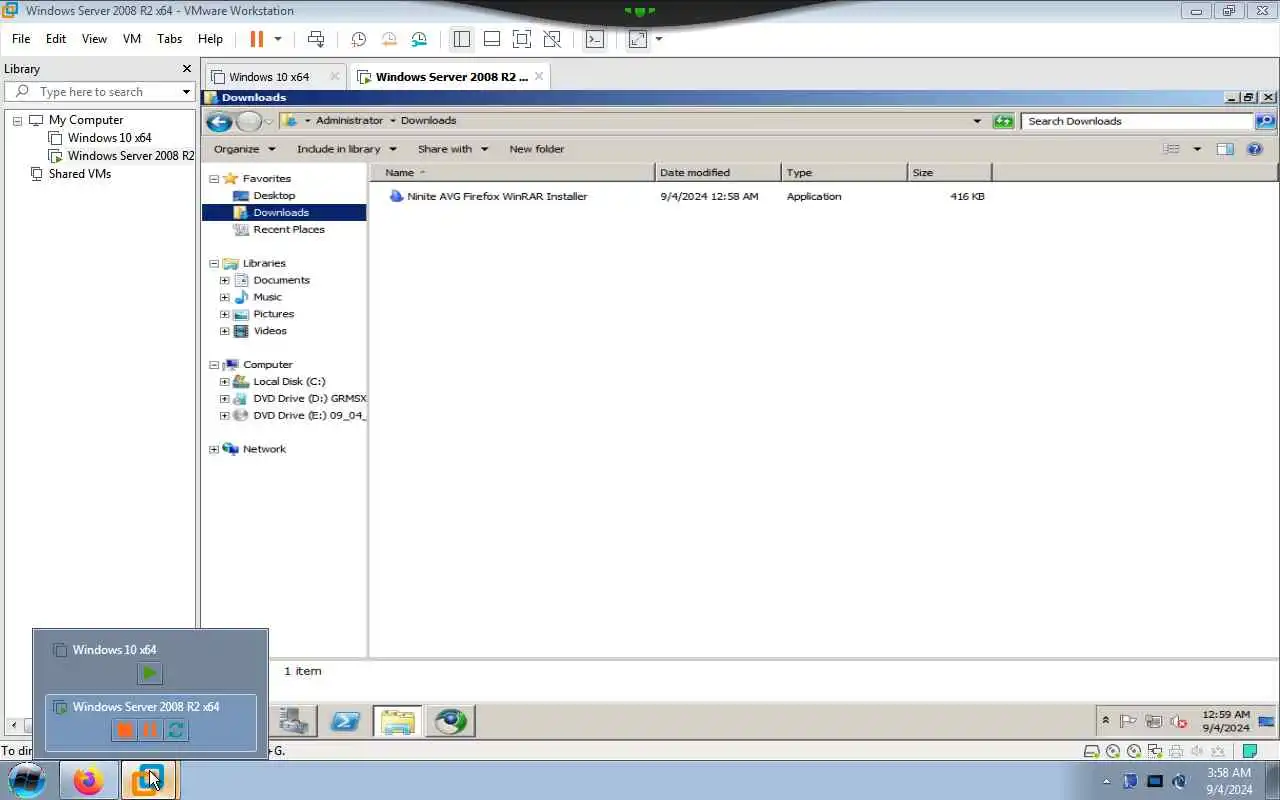Open the Snapshot Manager toolbar icon
This screenshot has height=800, width=1280.
(419, 39)
